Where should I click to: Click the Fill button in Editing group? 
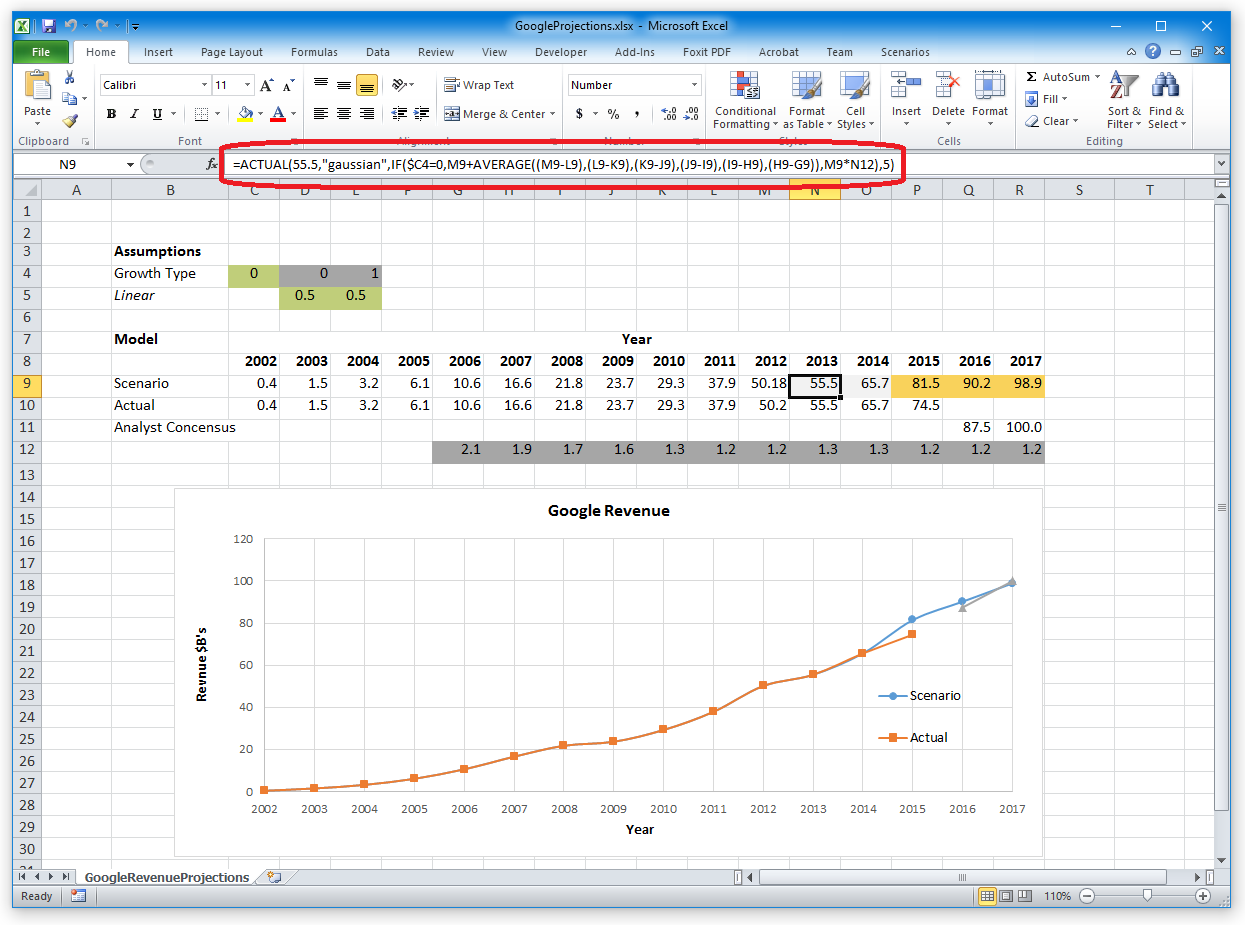pyautogui.click(x=1047, y=99)
